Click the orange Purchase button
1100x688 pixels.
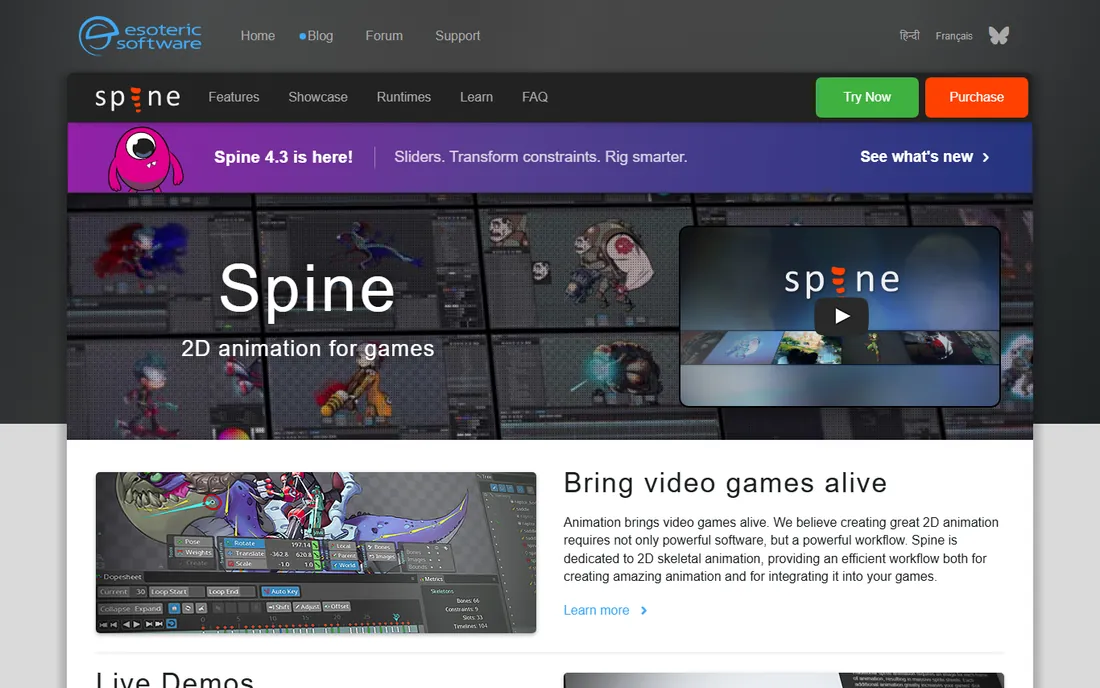point(976,97)
